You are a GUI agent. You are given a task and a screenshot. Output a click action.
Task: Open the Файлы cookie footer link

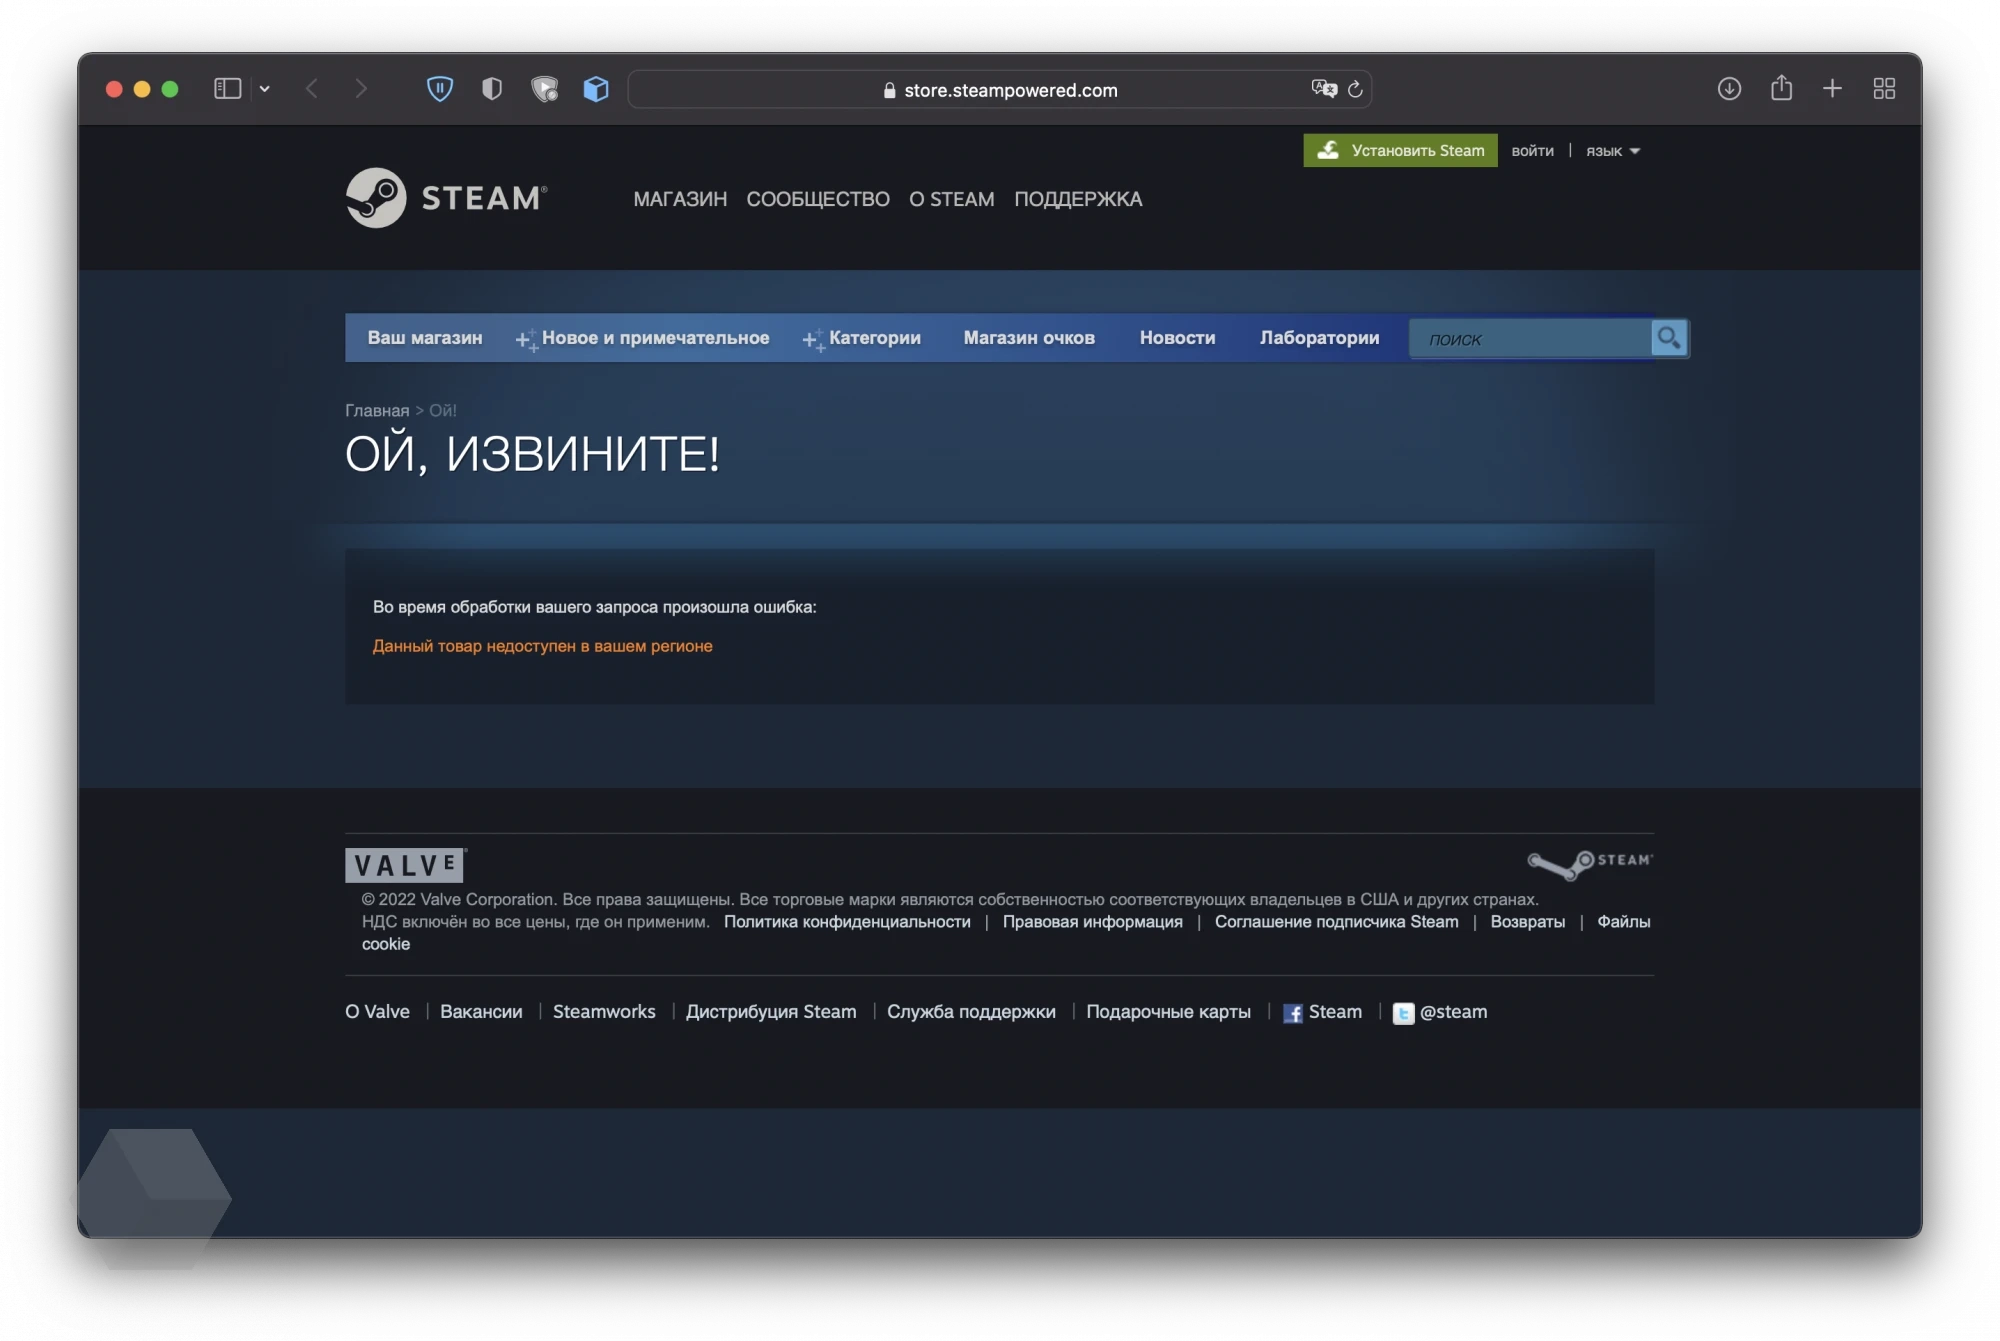[1623, 922]
